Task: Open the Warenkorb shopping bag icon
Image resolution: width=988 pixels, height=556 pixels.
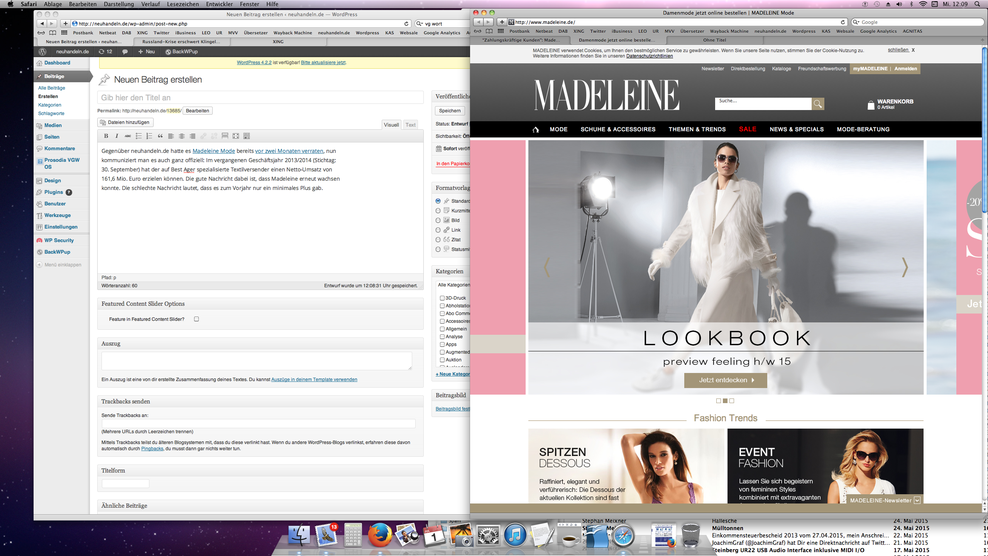Action: pyautogui.click(x=871, y=105)
